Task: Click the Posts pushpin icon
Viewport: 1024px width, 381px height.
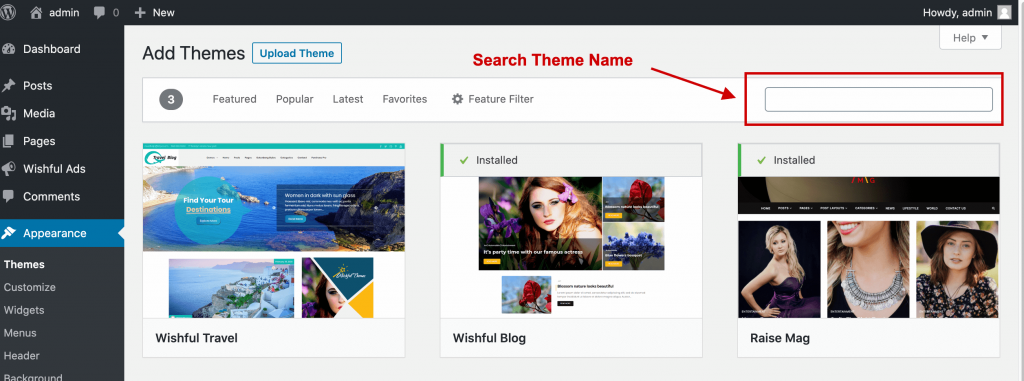Action: coord(8,86)
